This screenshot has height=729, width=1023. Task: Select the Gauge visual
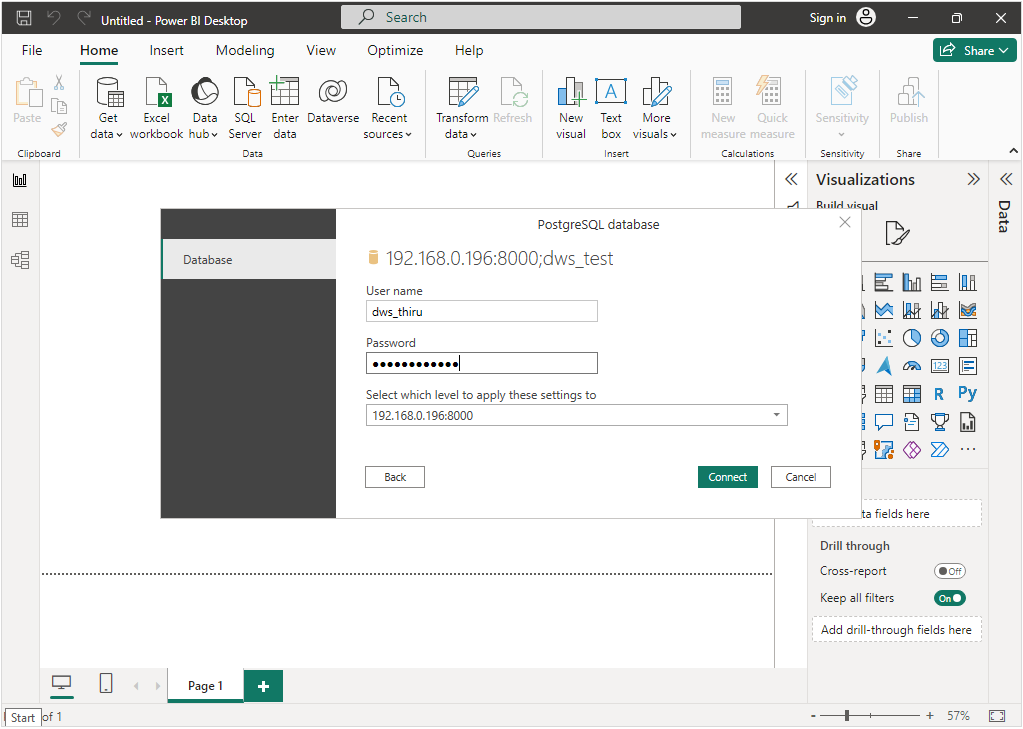pyautogui.click(x=911, y=366)
